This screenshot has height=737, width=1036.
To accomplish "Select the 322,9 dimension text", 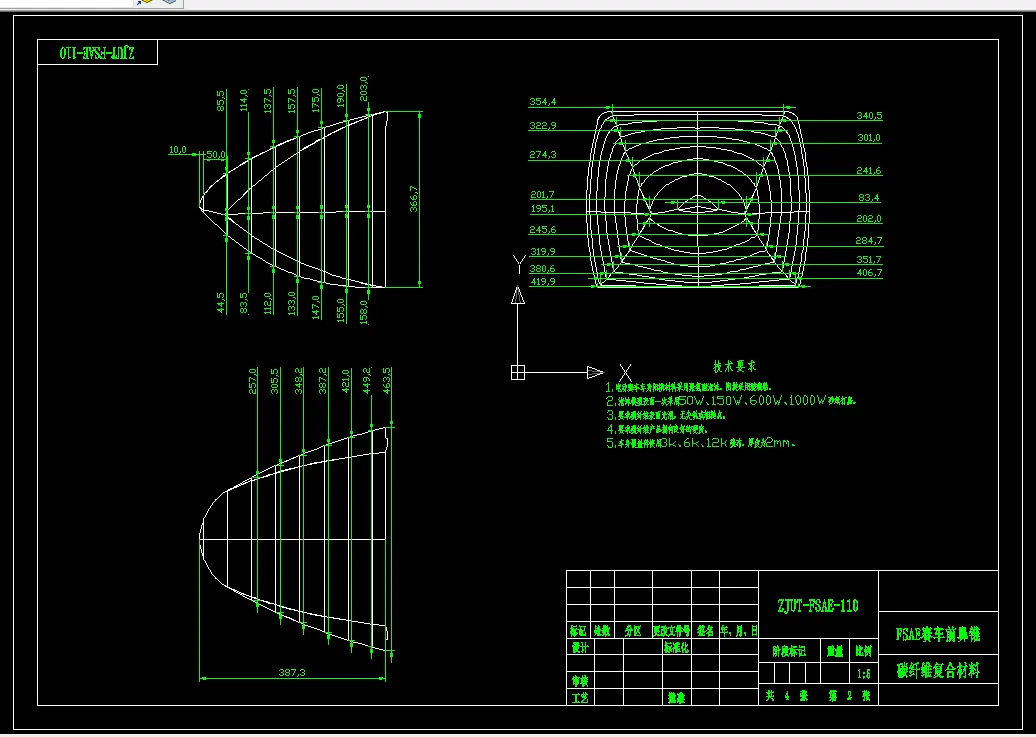I will pos(542,125).
